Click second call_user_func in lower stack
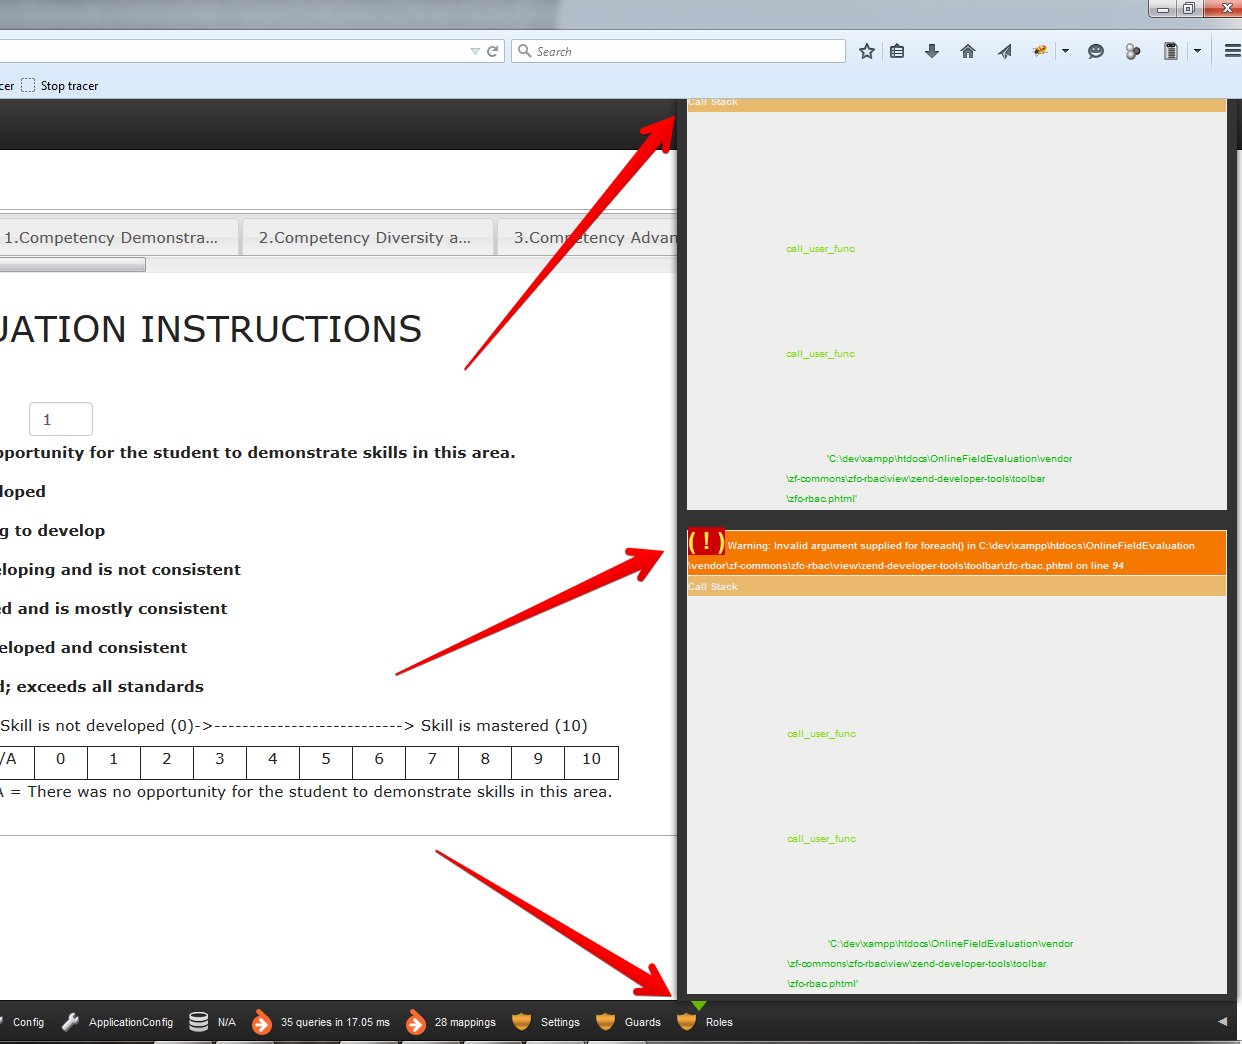Image resolution: width=1242 pixels, height=1044 pixels. tap(821, 839)
